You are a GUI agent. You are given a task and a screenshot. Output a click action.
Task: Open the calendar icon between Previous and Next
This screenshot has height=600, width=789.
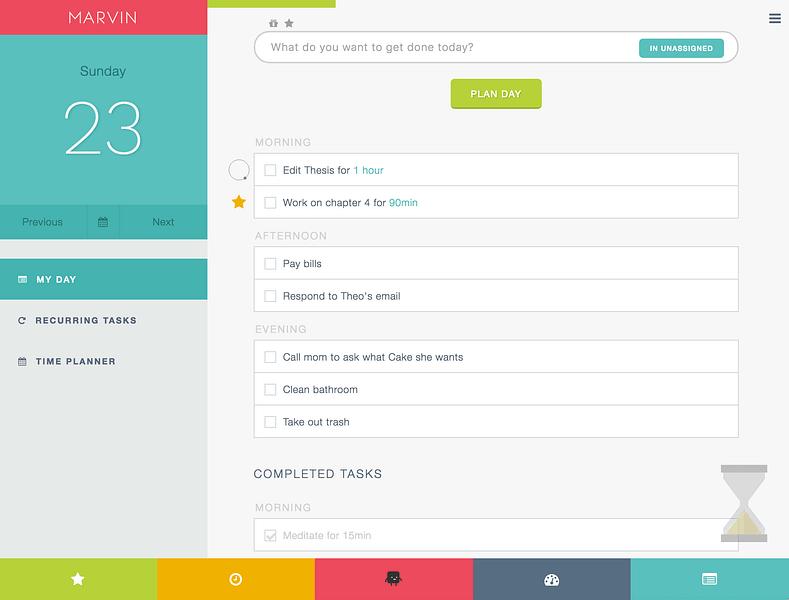tap(103, 222)
